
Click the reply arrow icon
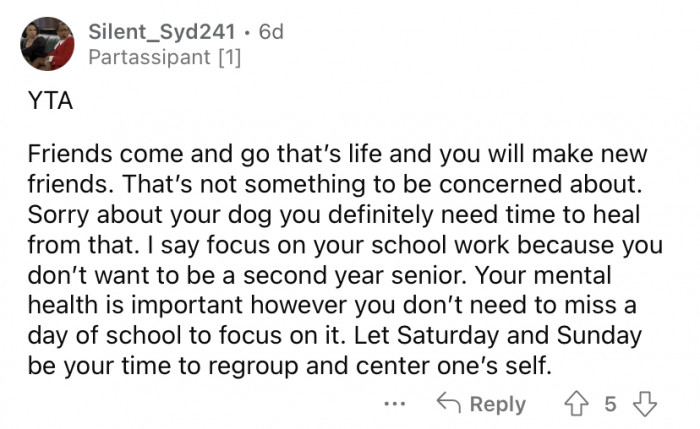pyautogui.click(x=448, y=403)
